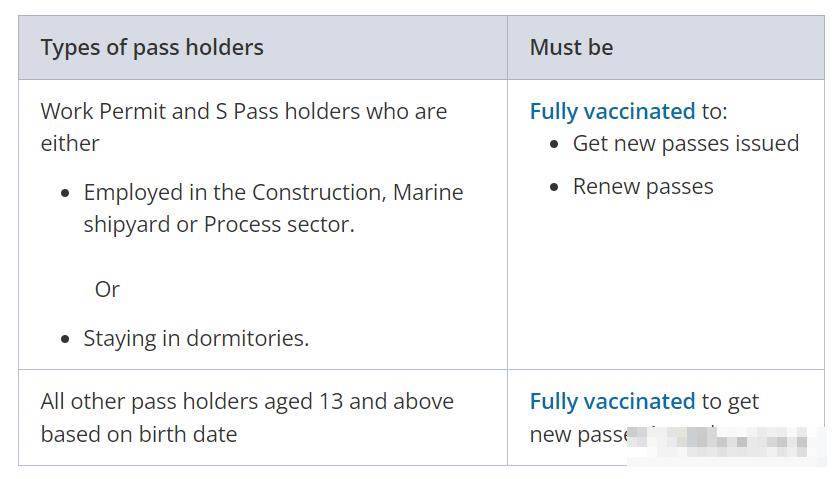The width and height of the screenshot is (835, 479).
Task: Click the Or separator text
Action: click(107, 289)
